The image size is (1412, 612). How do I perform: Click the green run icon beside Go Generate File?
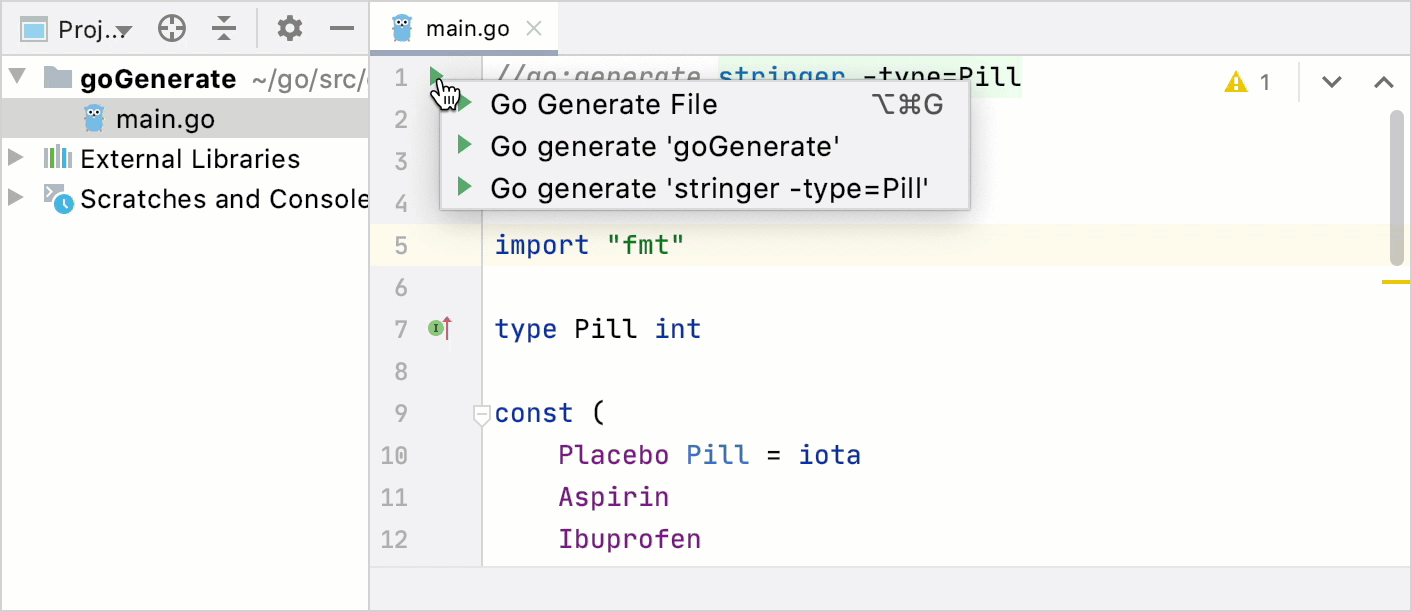464,104
